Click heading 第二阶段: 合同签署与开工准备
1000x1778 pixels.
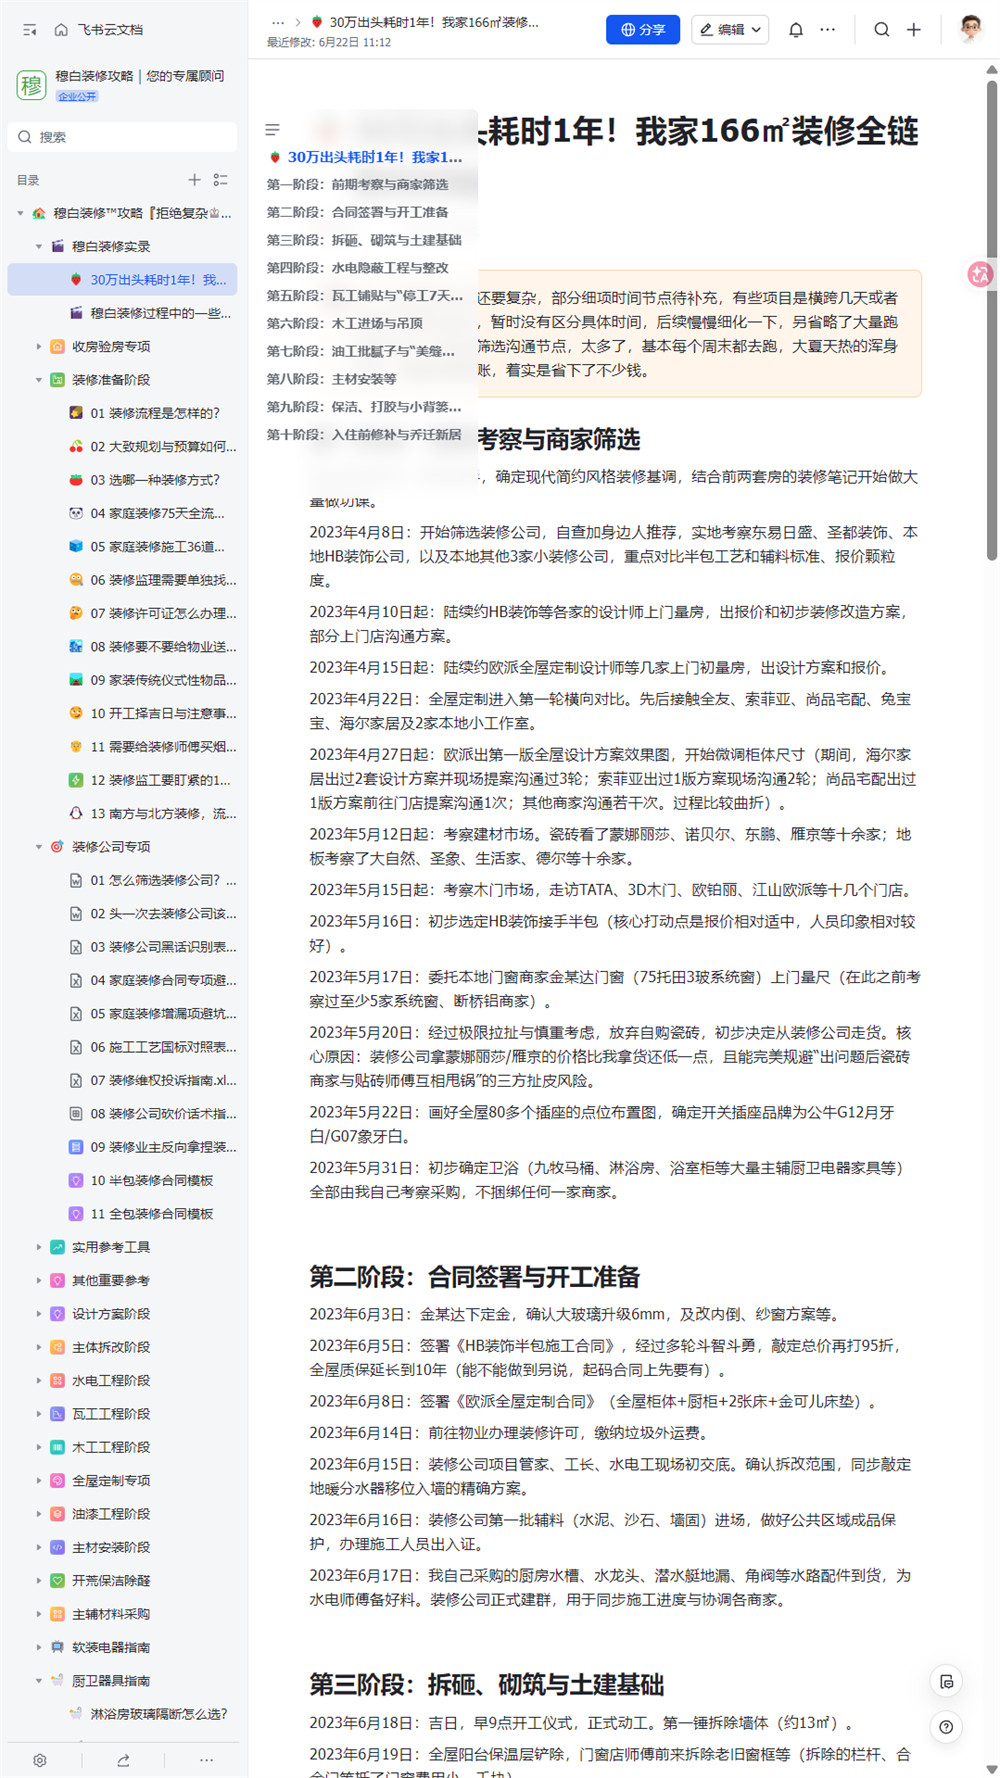(474, 1277)
